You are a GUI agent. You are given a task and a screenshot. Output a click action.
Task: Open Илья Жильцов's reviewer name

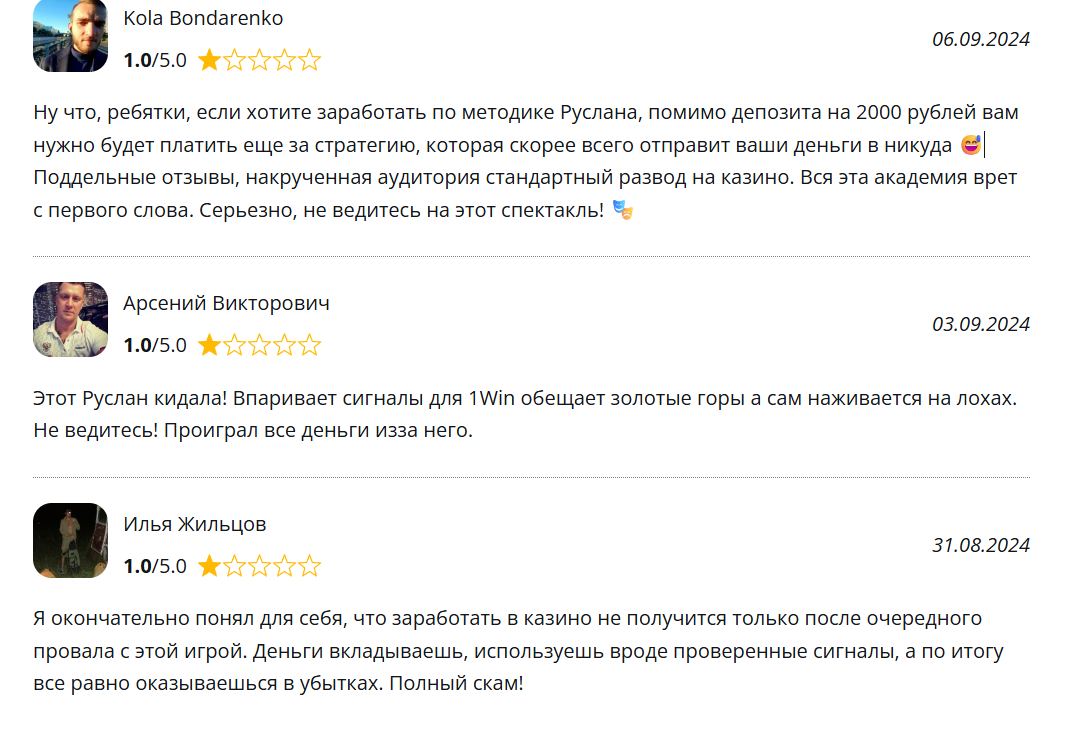(195, 524)
